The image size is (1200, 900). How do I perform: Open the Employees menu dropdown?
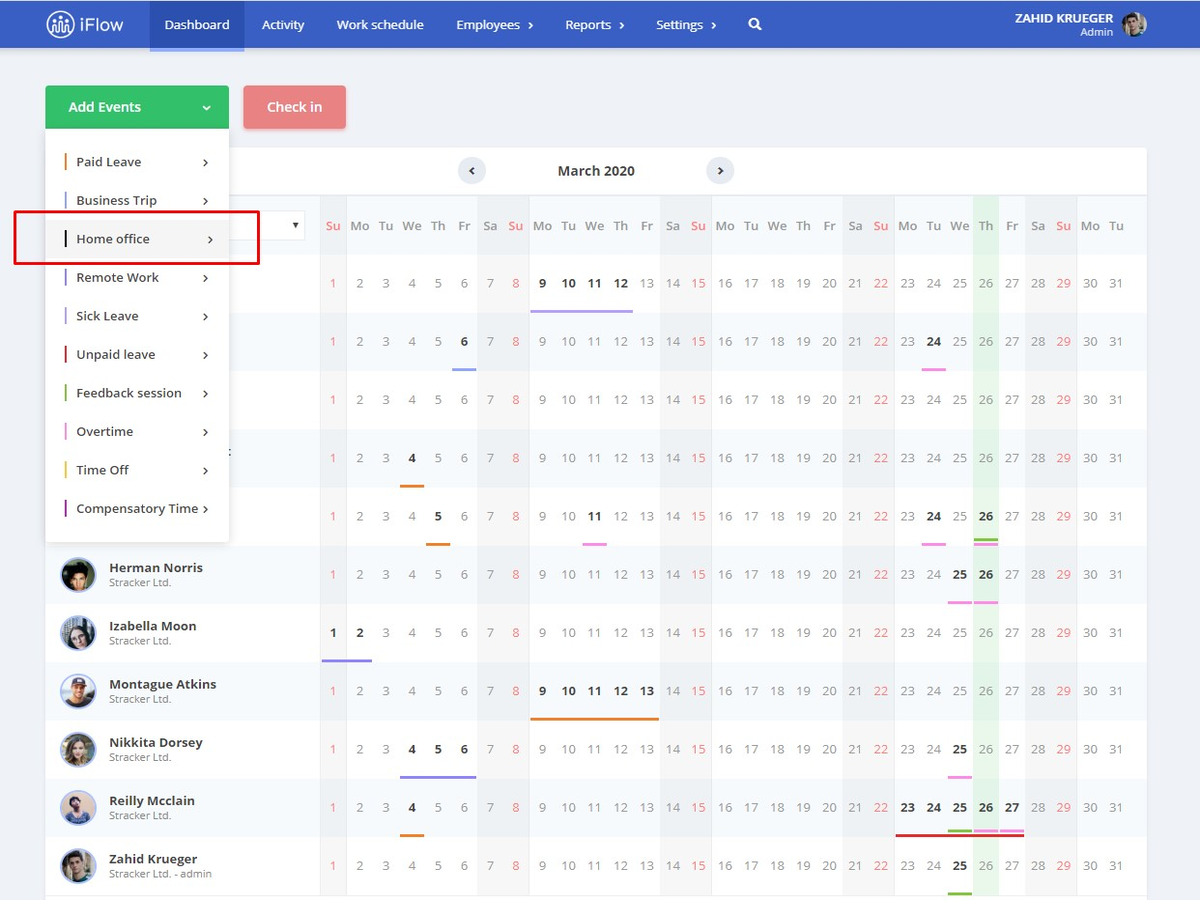click(495, 25)
